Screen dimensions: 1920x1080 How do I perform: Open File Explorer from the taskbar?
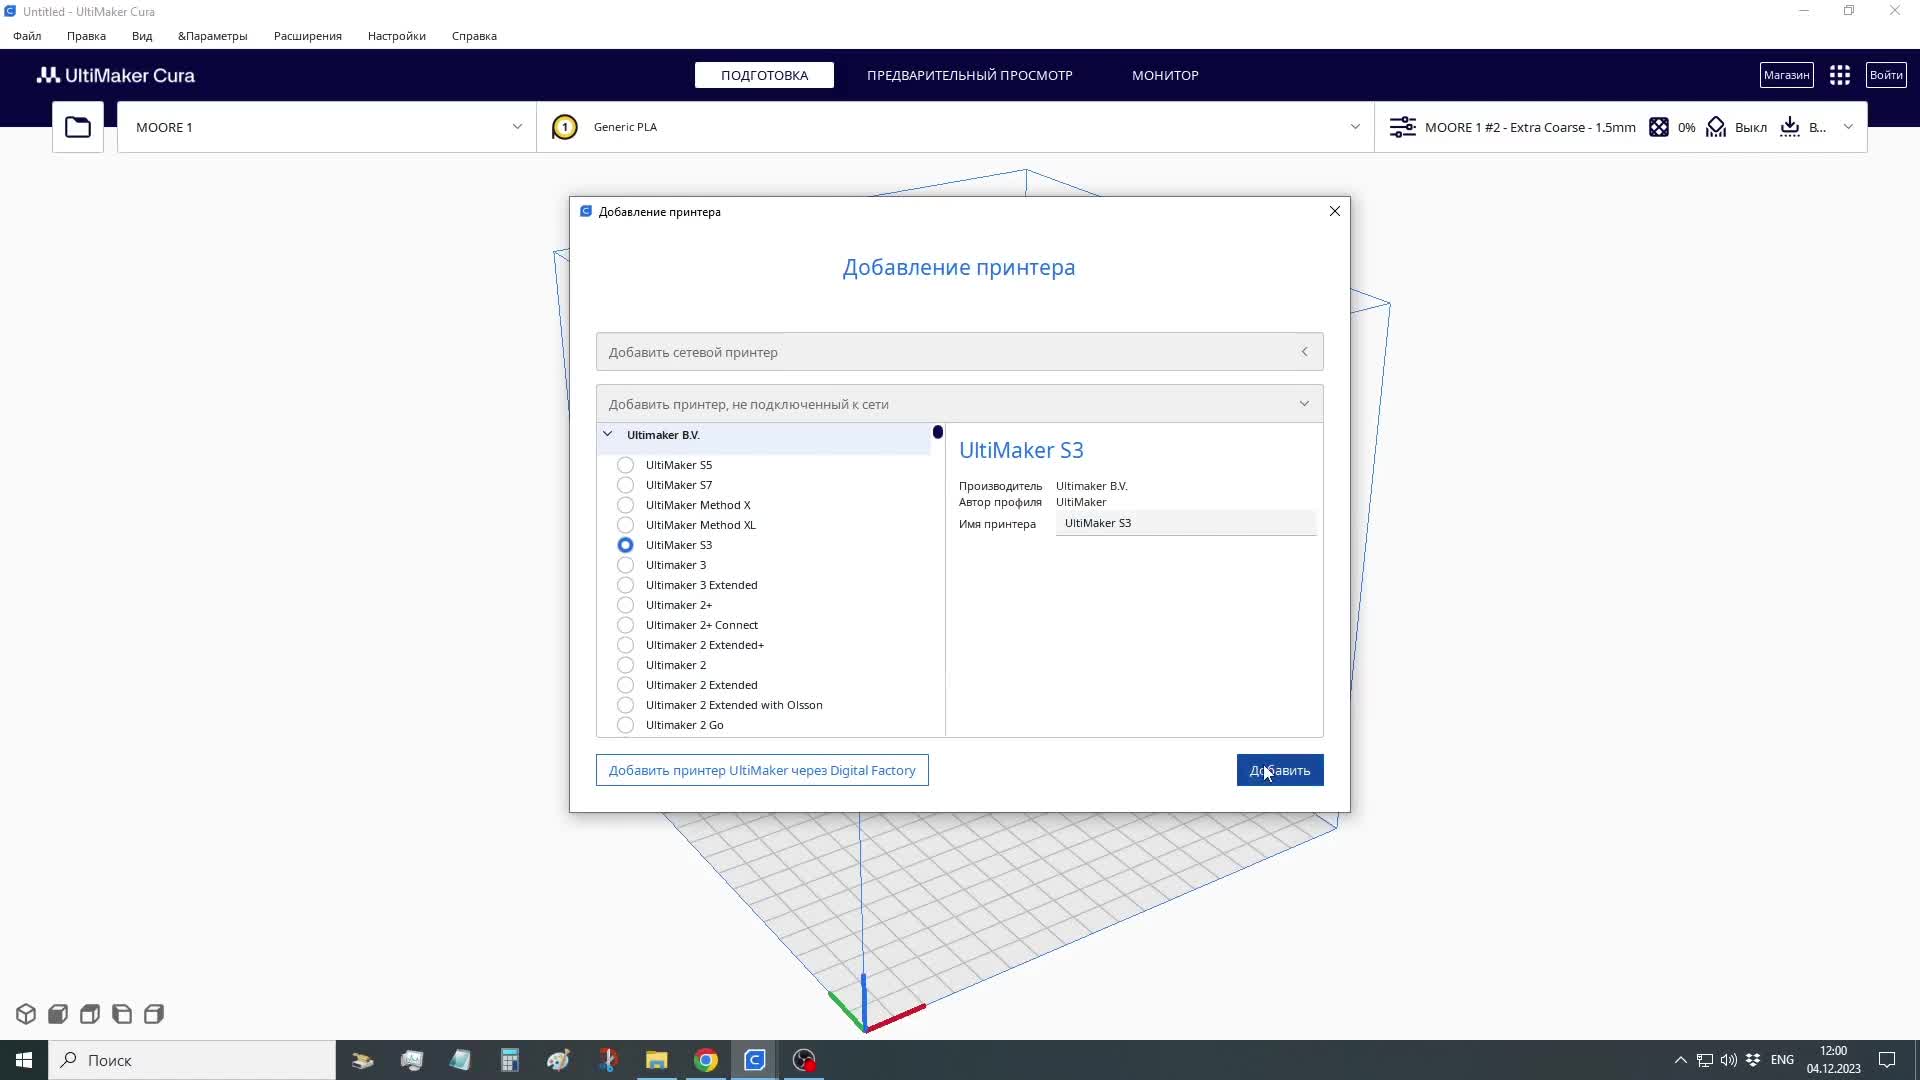(x=657, y=1060)
